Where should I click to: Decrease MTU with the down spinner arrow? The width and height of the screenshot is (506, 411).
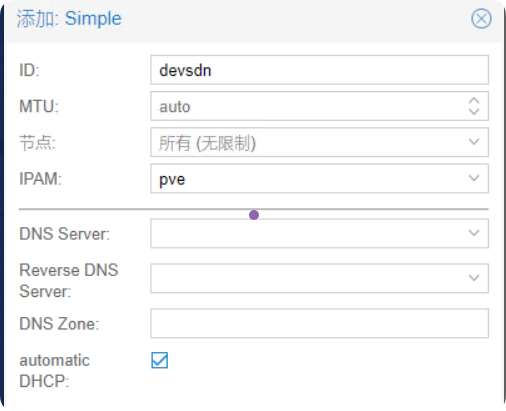pyautogui.click(x=474, y=112)
